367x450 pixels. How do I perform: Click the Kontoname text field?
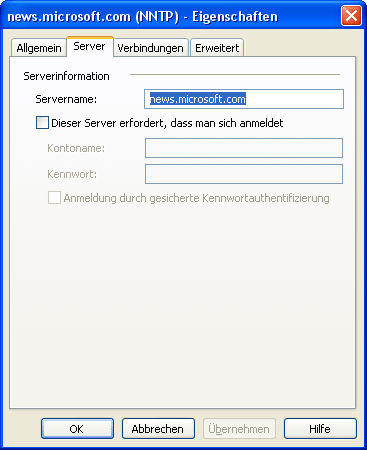pyautogui.click(x=244, y=148)
